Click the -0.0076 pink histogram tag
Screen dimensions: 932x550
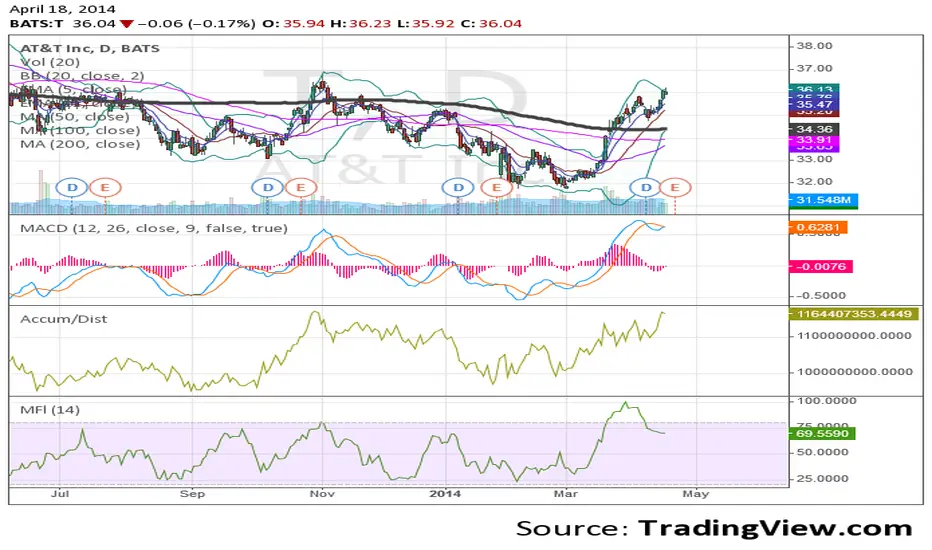coord(821,266)
